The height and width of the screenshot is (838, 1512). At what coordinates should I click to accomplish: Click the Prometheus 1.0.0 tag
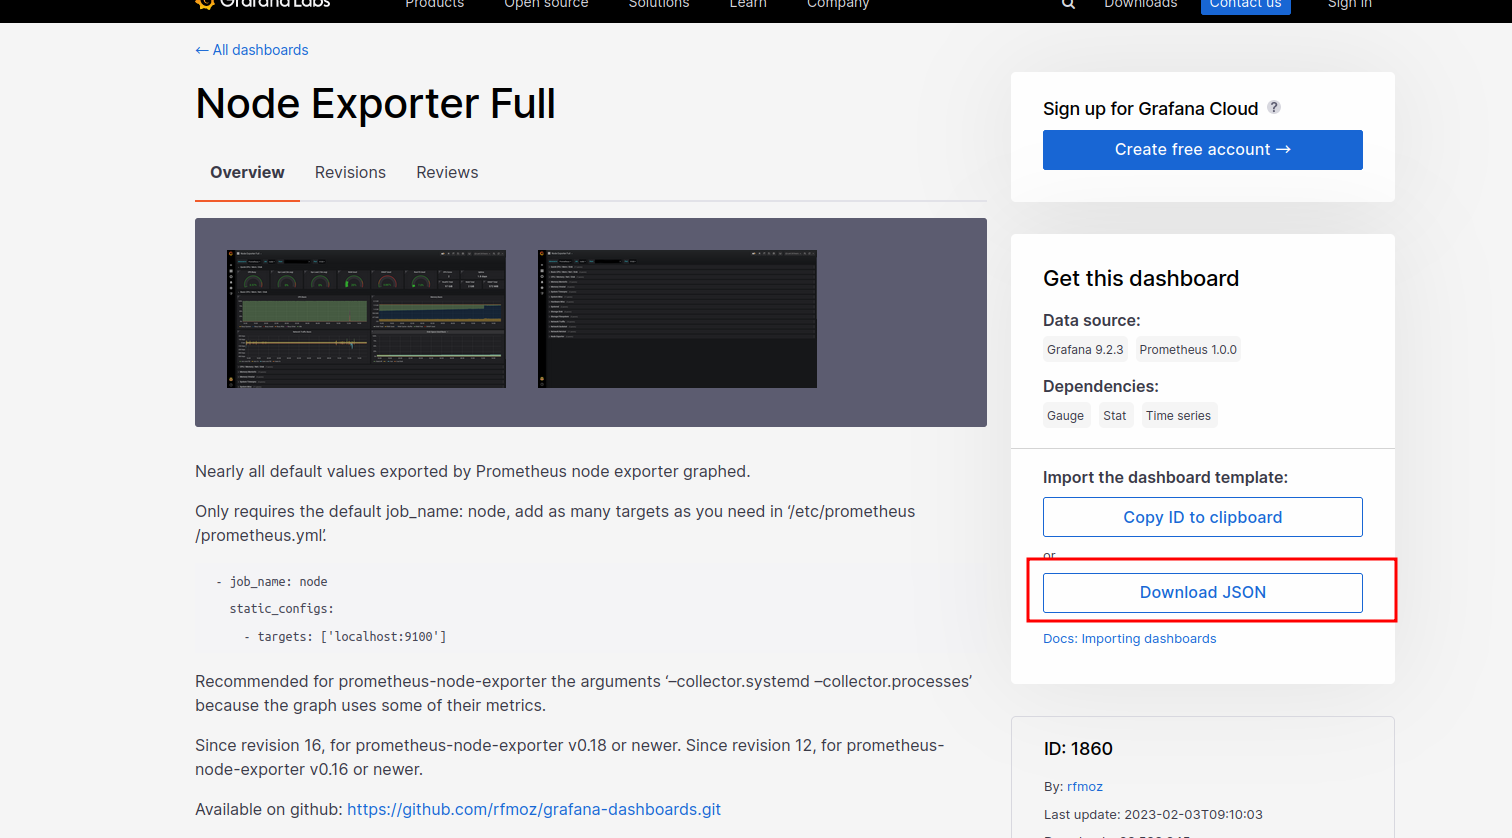1188,350
